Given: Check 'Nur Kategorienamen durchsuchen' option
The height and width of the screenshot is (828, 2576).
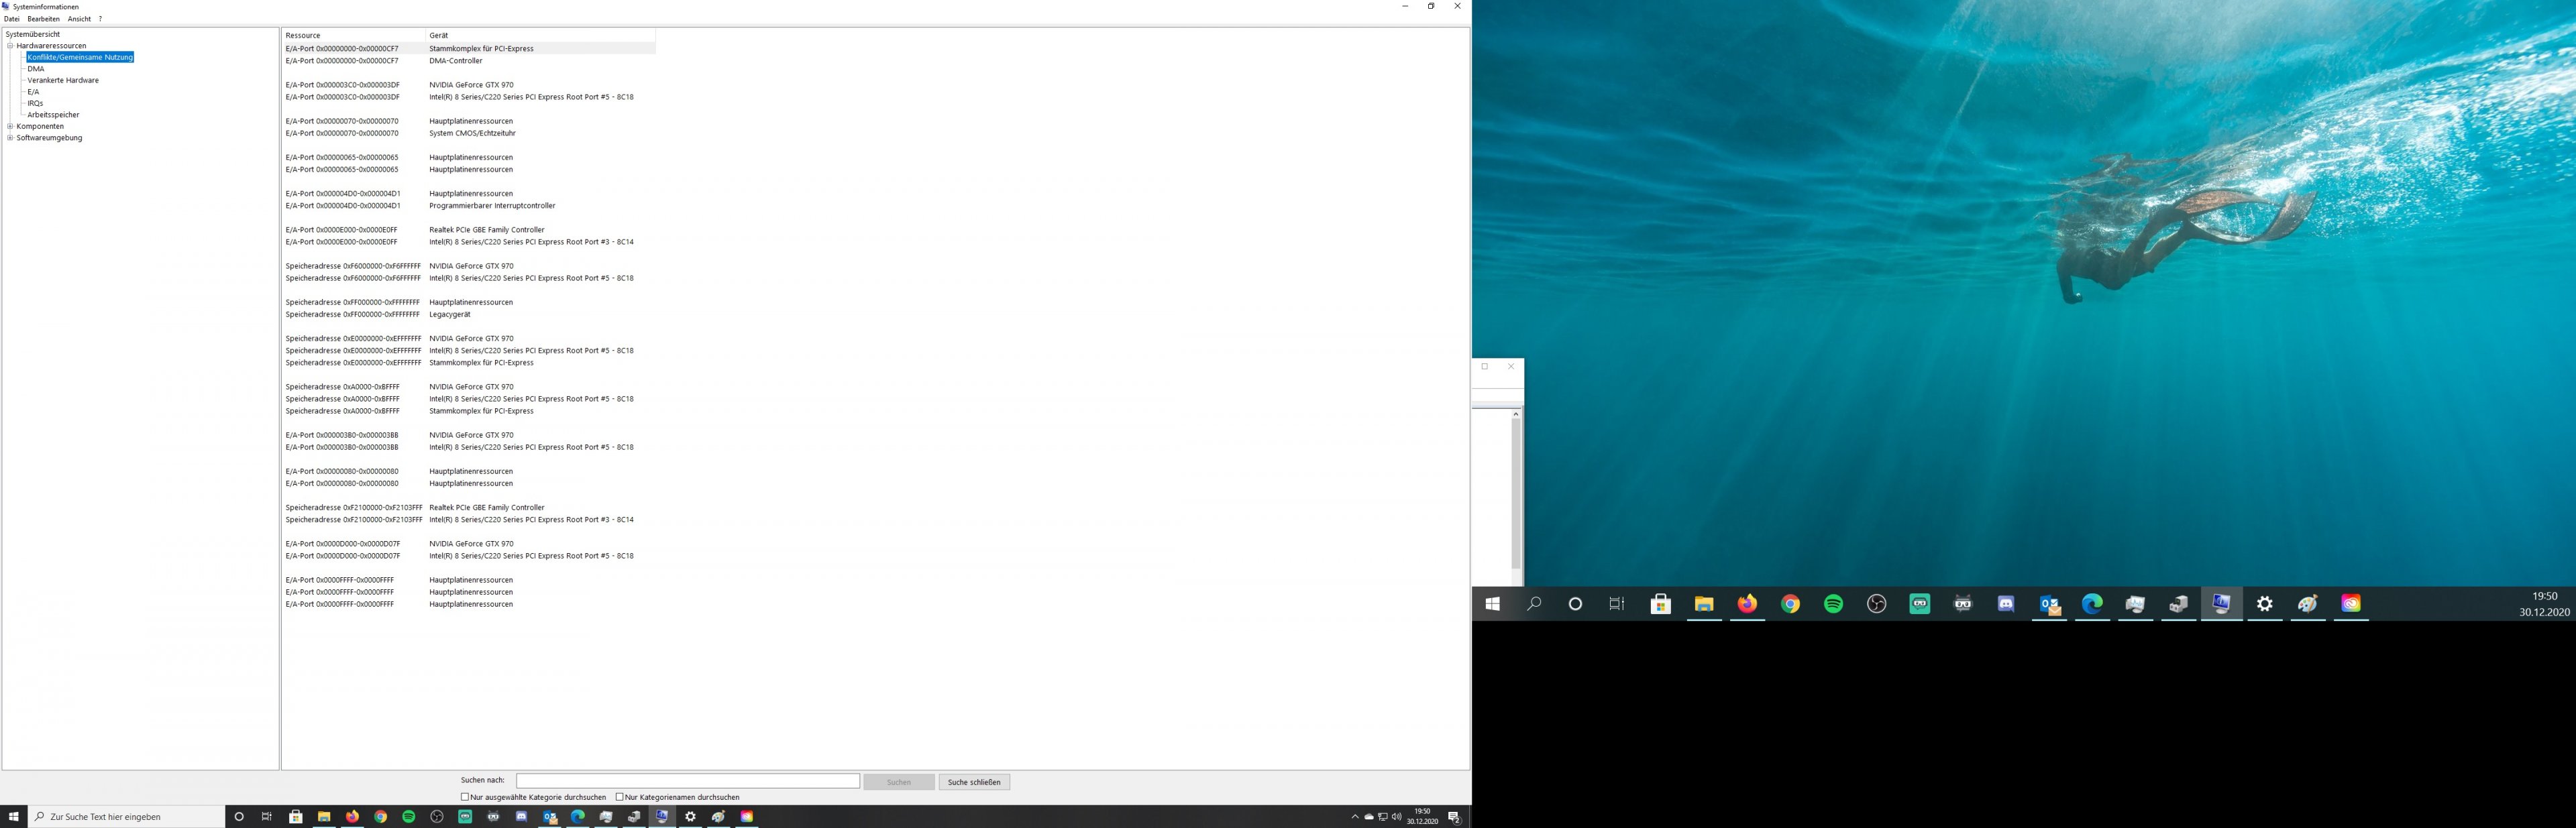Looking at the screenshot, I should [x=620, y=797].
